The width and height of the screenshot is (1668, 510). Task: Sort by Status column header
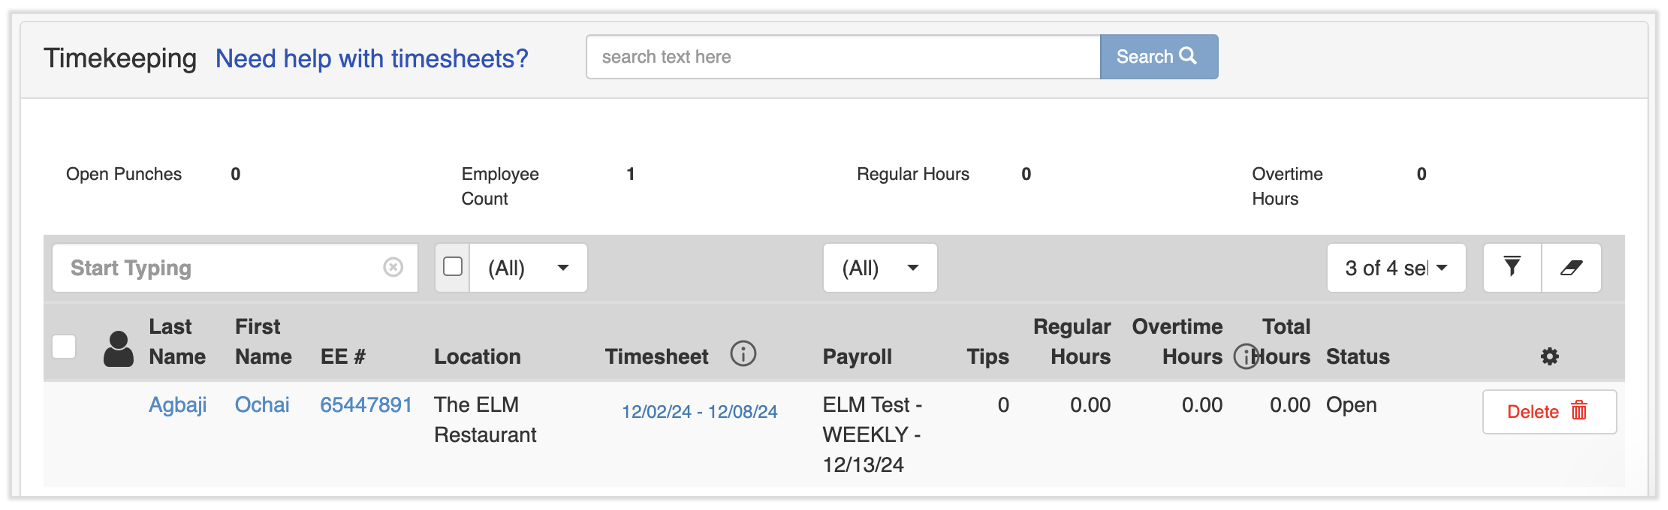pyautogui.click(x=1357, y=357)
